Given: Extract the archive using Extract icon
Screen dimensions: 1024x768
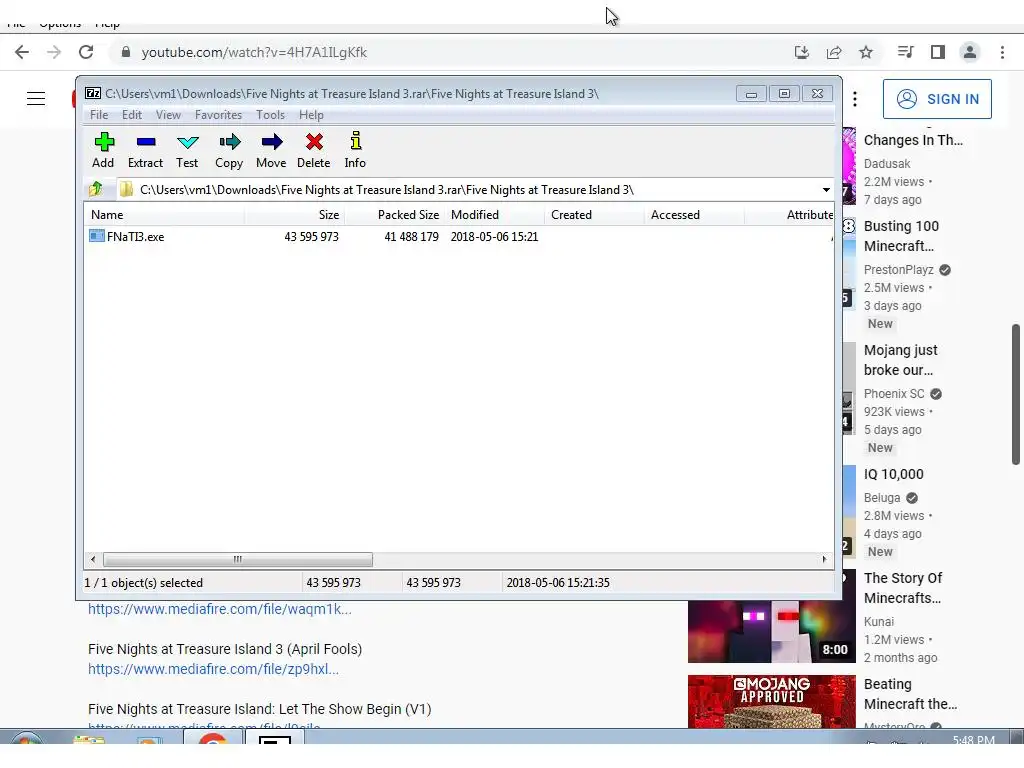Looking at the screenshot, I should [x=145, y=150].
